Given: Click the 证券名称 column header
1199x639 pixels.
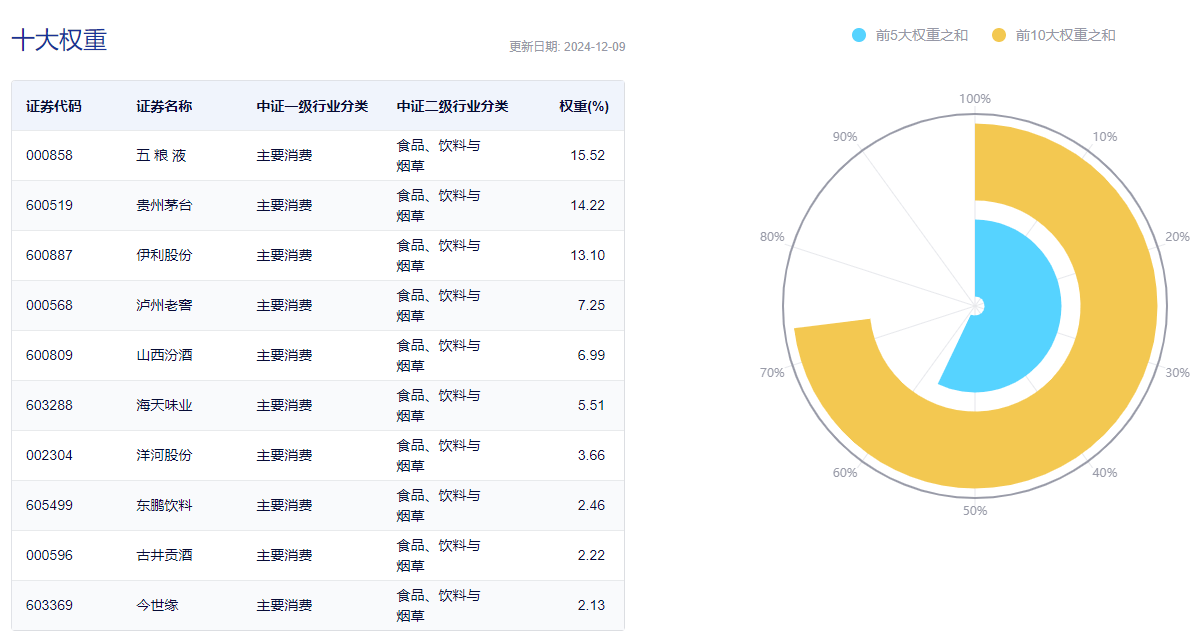Looking at the screenshot, I should coord(164,106).
